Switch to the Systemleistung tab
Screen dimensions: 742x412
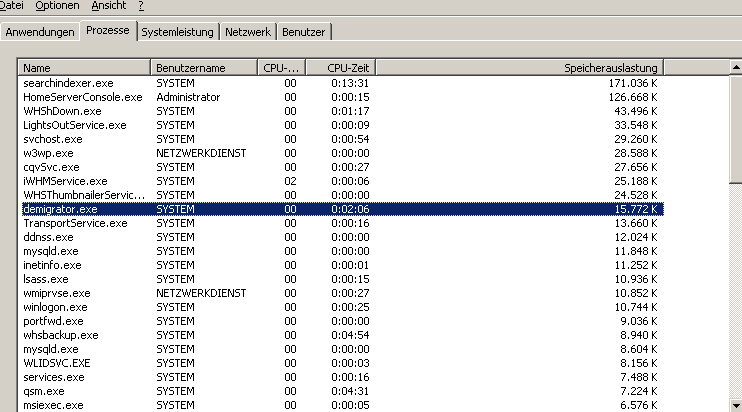click(177, 32)
